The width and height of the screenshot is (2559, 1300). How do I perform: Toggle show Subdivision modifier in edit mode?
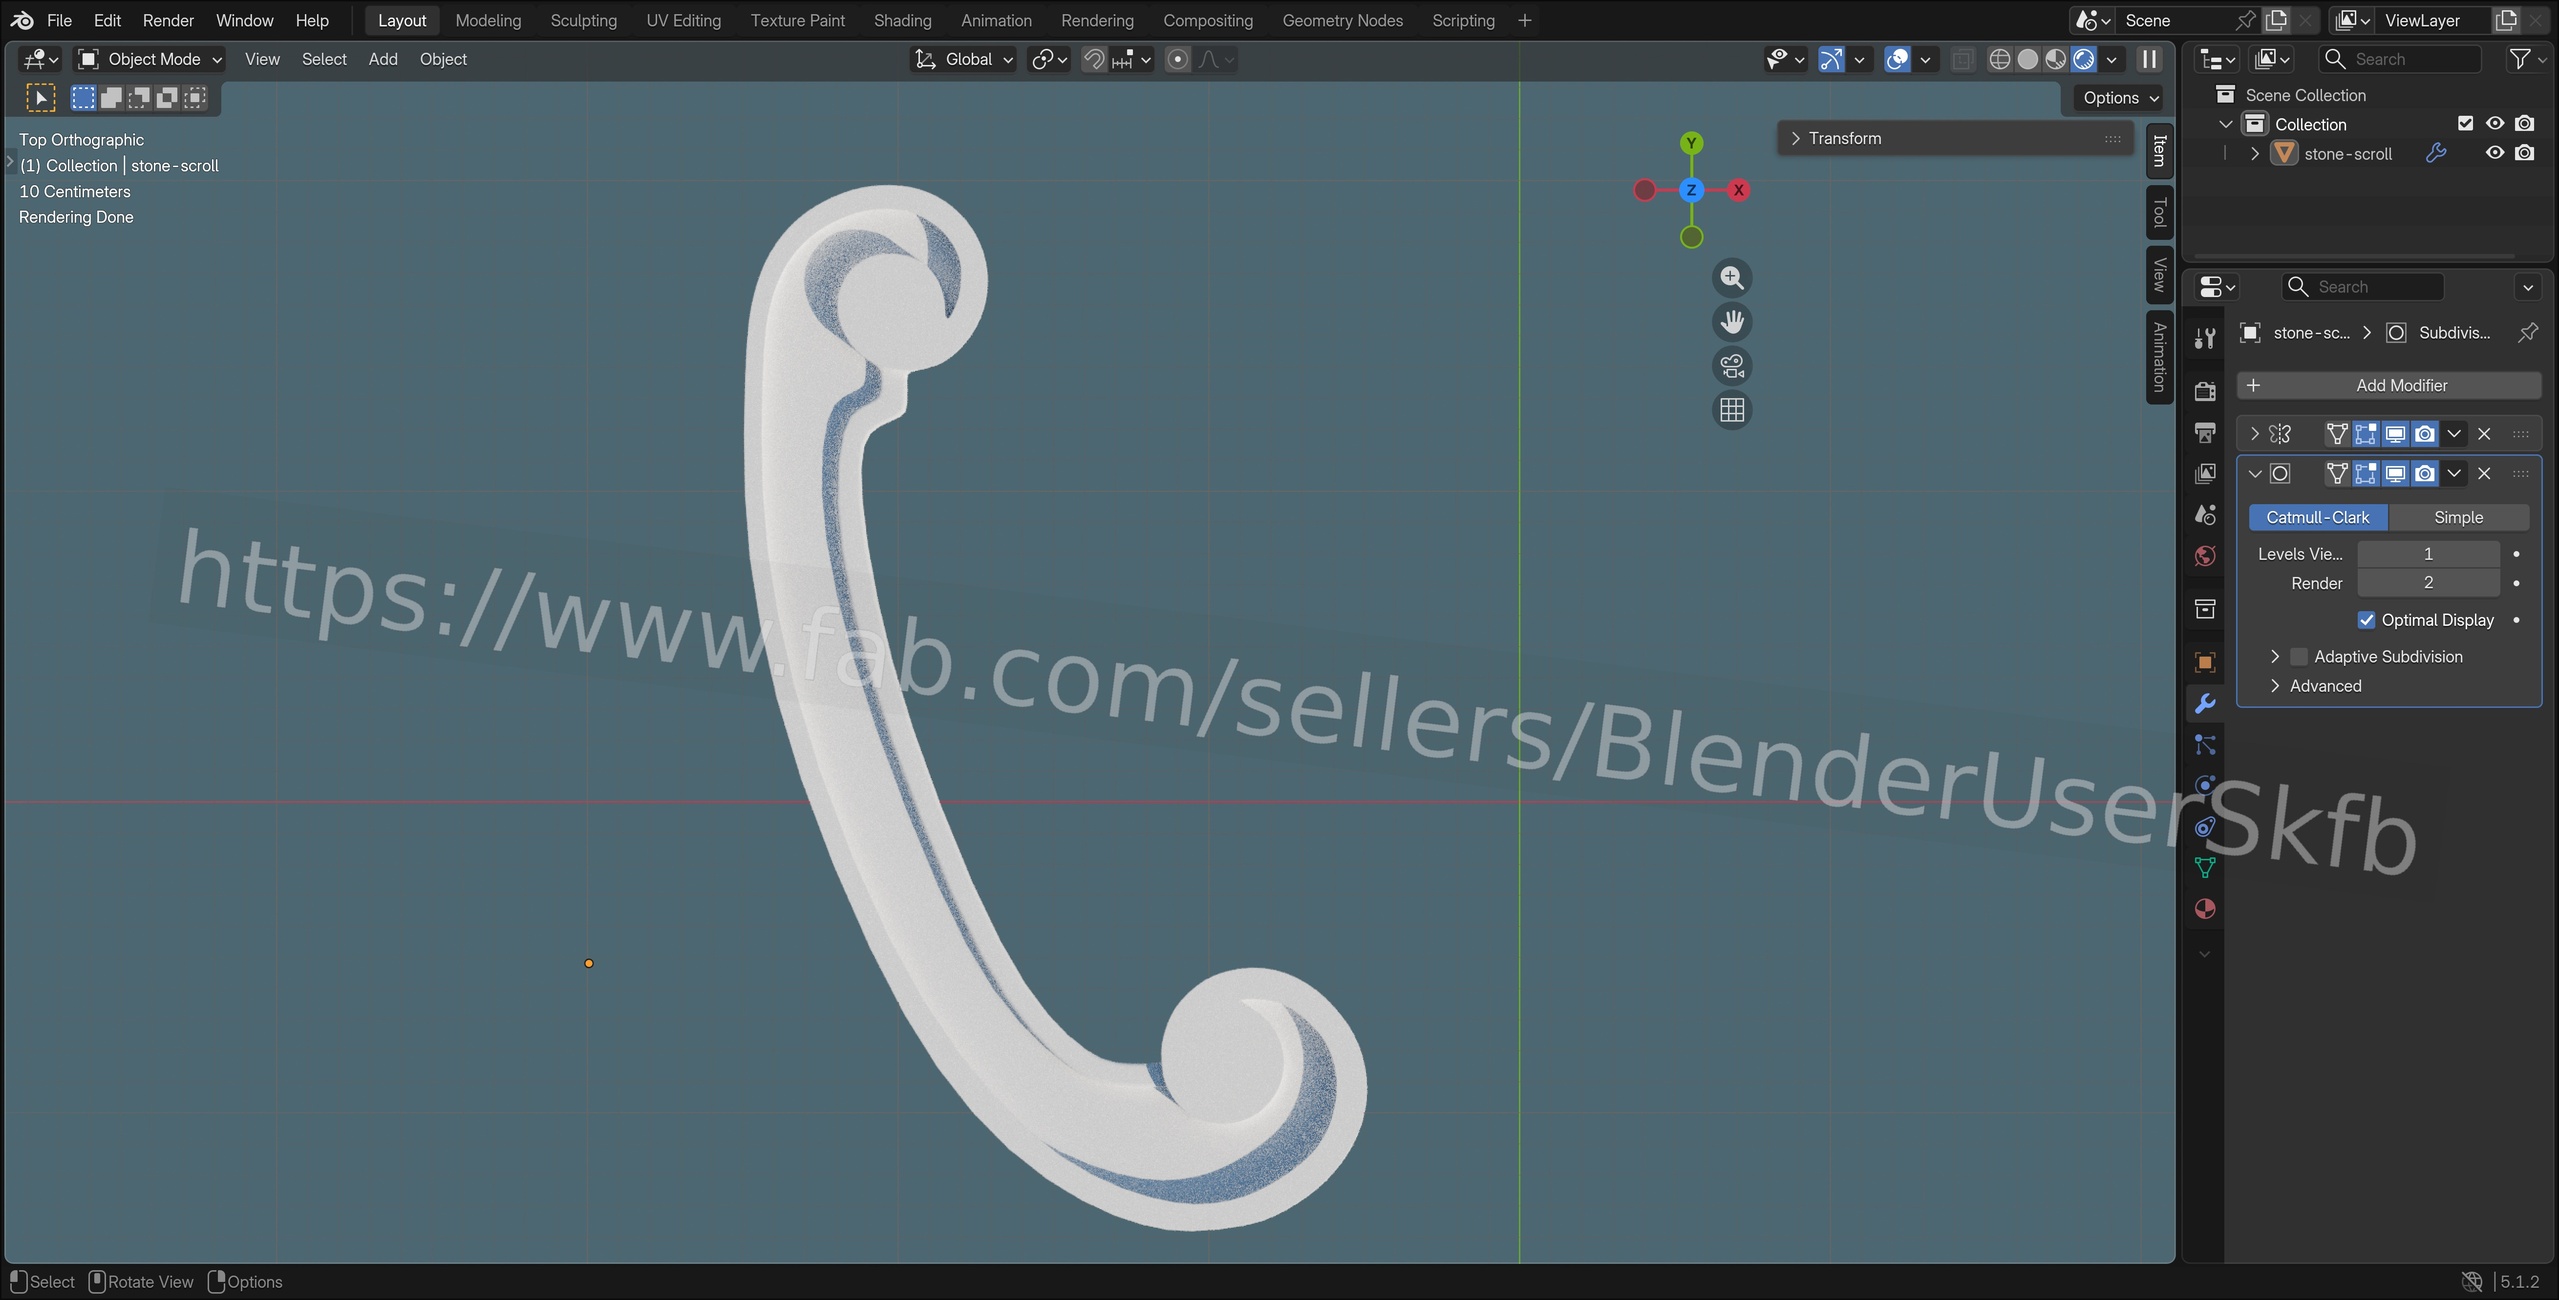pyautogui.click(x=2365, y=474)
